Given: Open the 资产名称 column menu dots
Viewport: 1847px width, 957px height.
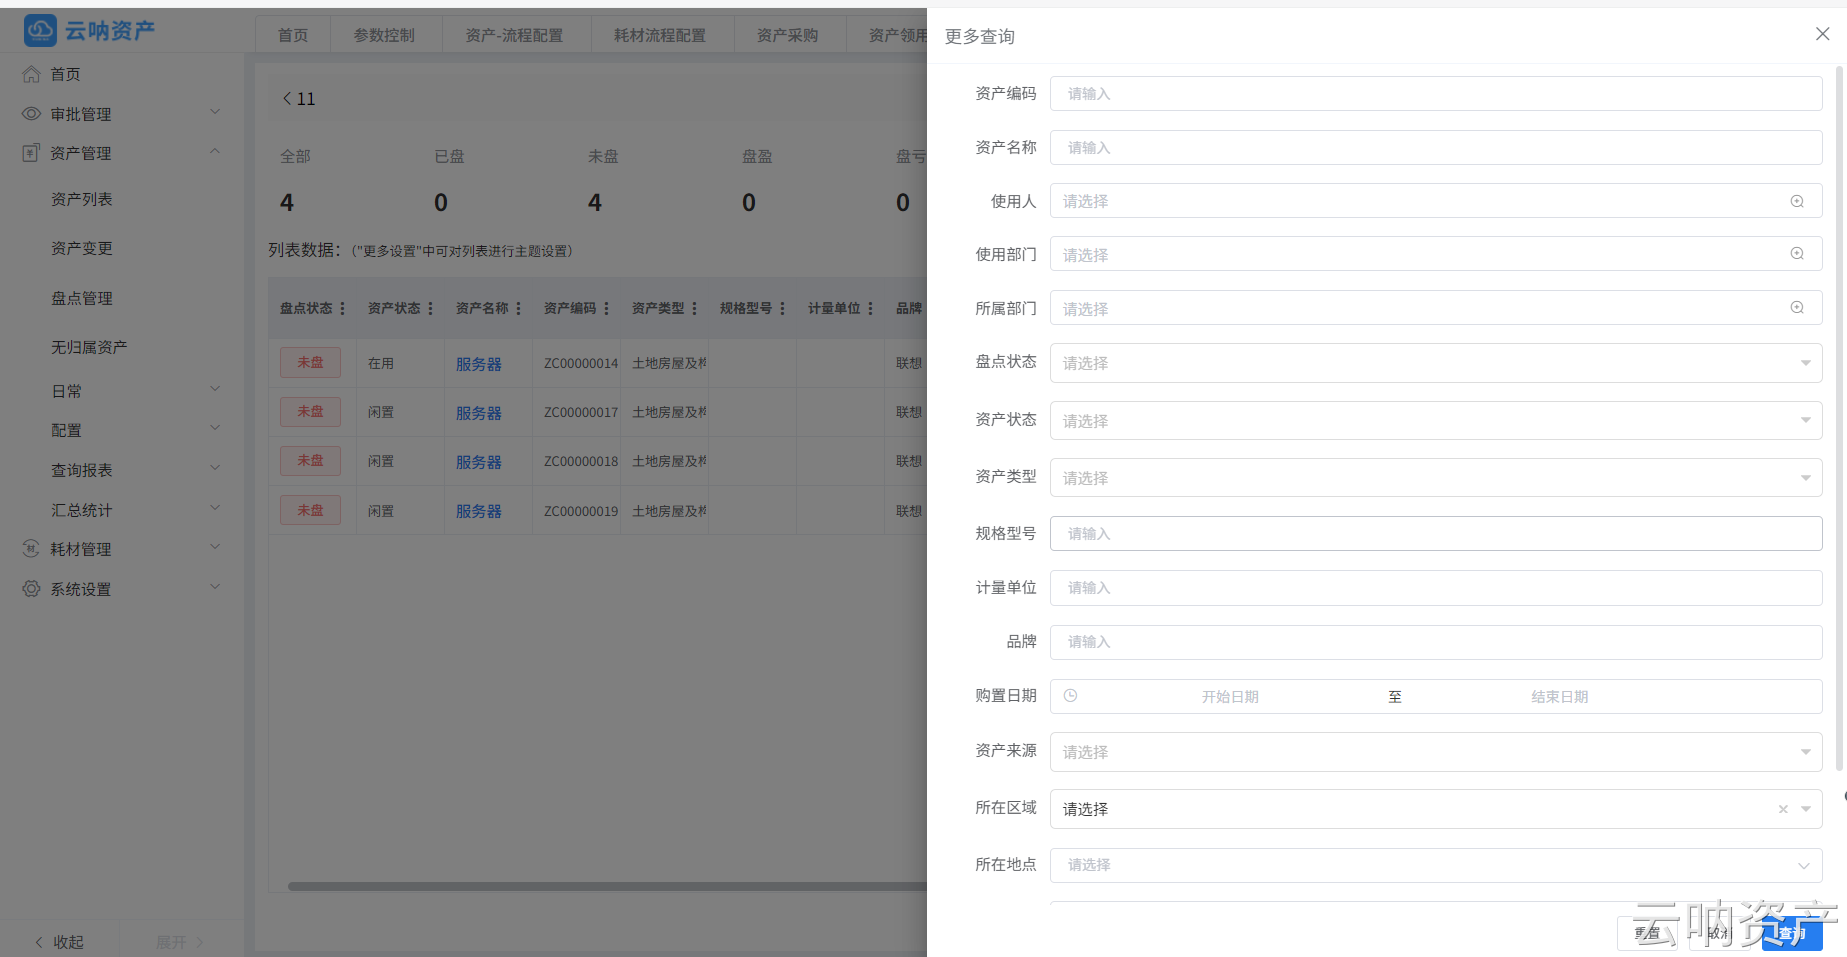Looking at the screenshot, I should [x=518, y=308].
